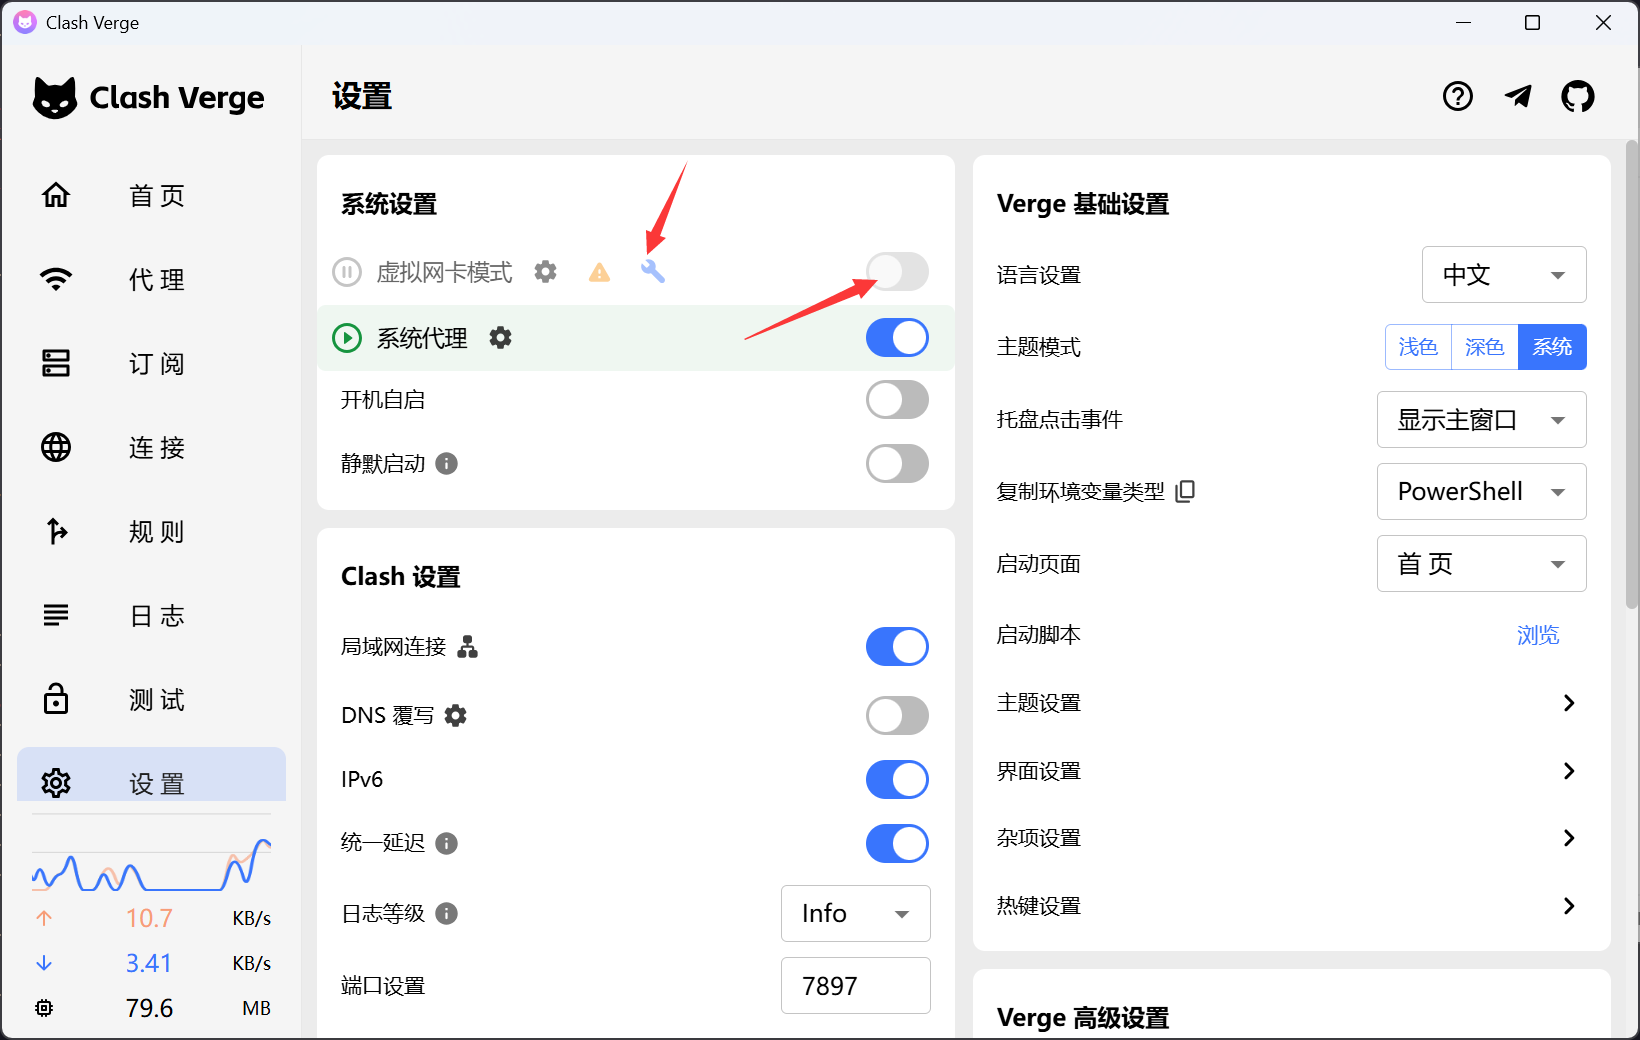Viewport: 1640px width, 1040px height.
Task: Click 浏览 to choose startup script
Action: 1538,635
